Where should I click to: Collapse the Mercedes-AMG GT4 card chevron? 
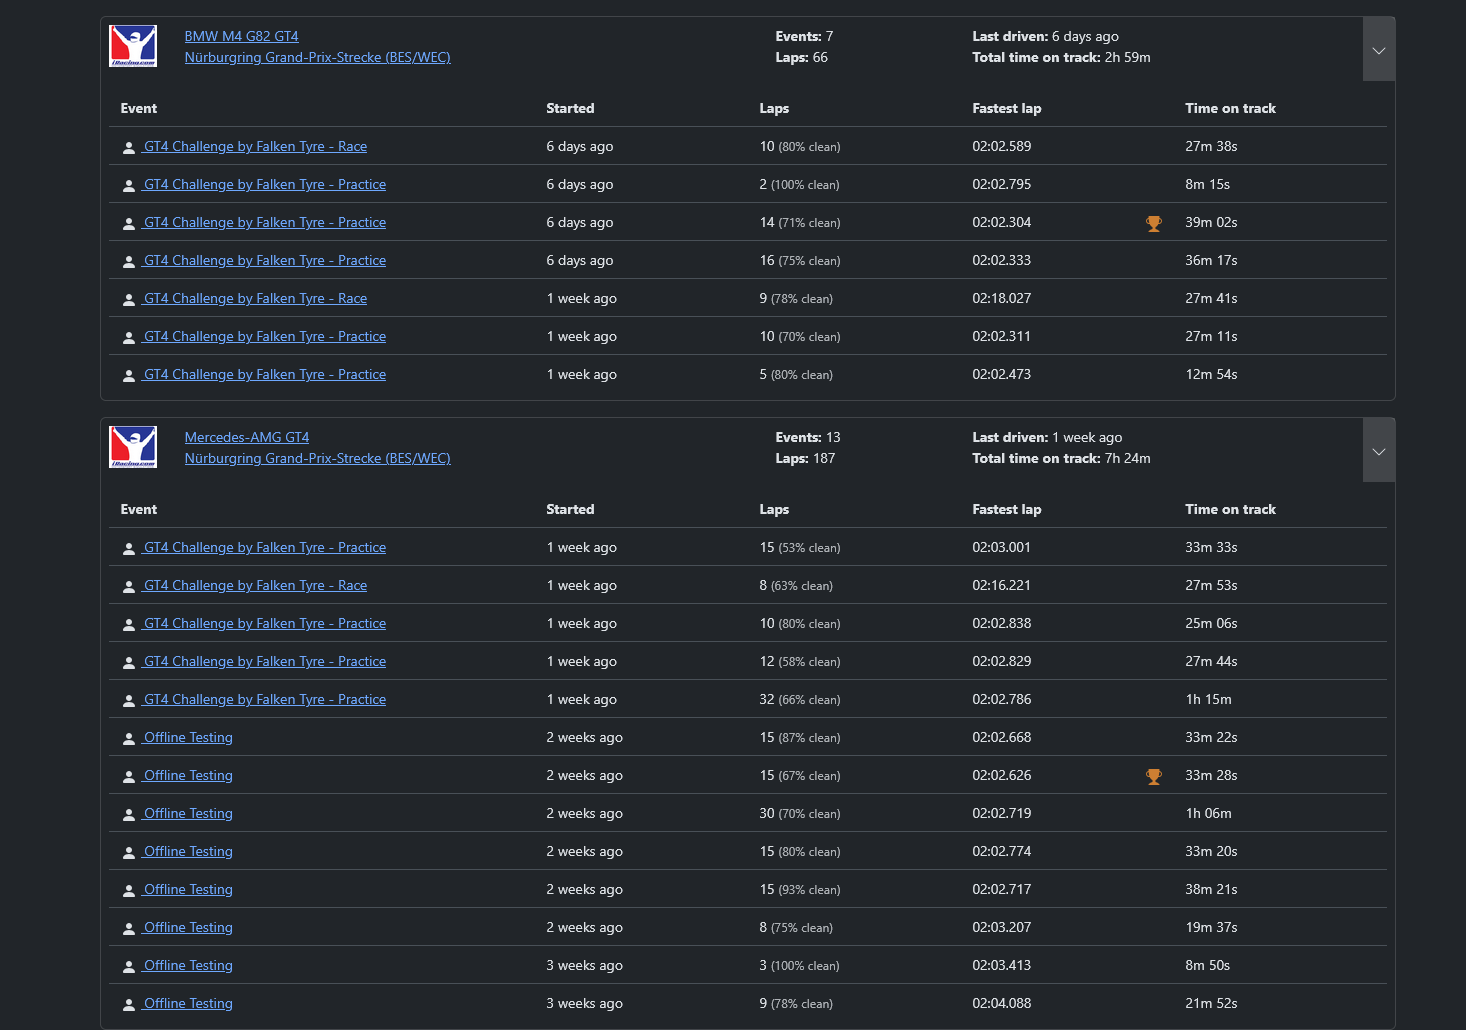coord(1379,451)
